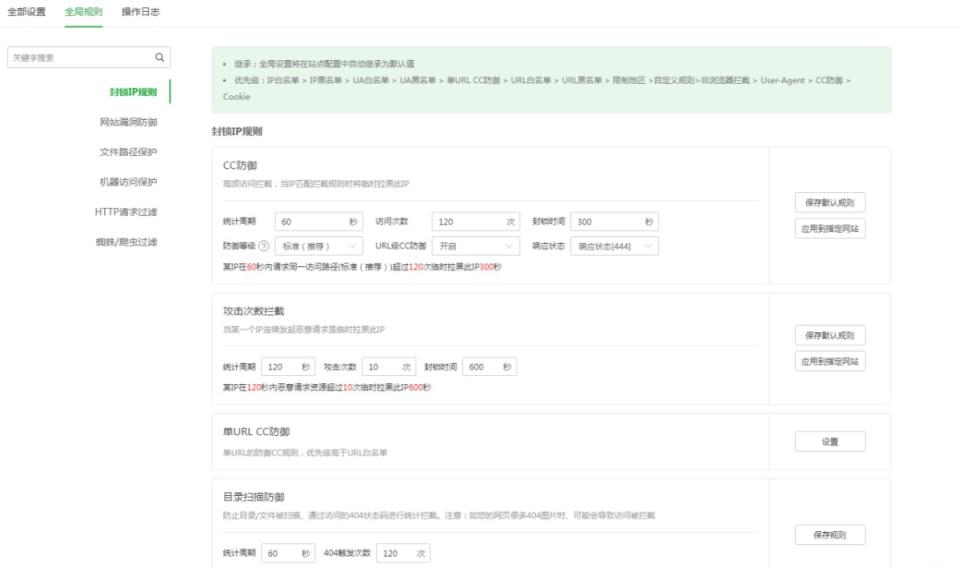Click 保存默认规则 for 攻击次数拦截
Viewport: 959px width, 568px height.
(x=830, y=335)
